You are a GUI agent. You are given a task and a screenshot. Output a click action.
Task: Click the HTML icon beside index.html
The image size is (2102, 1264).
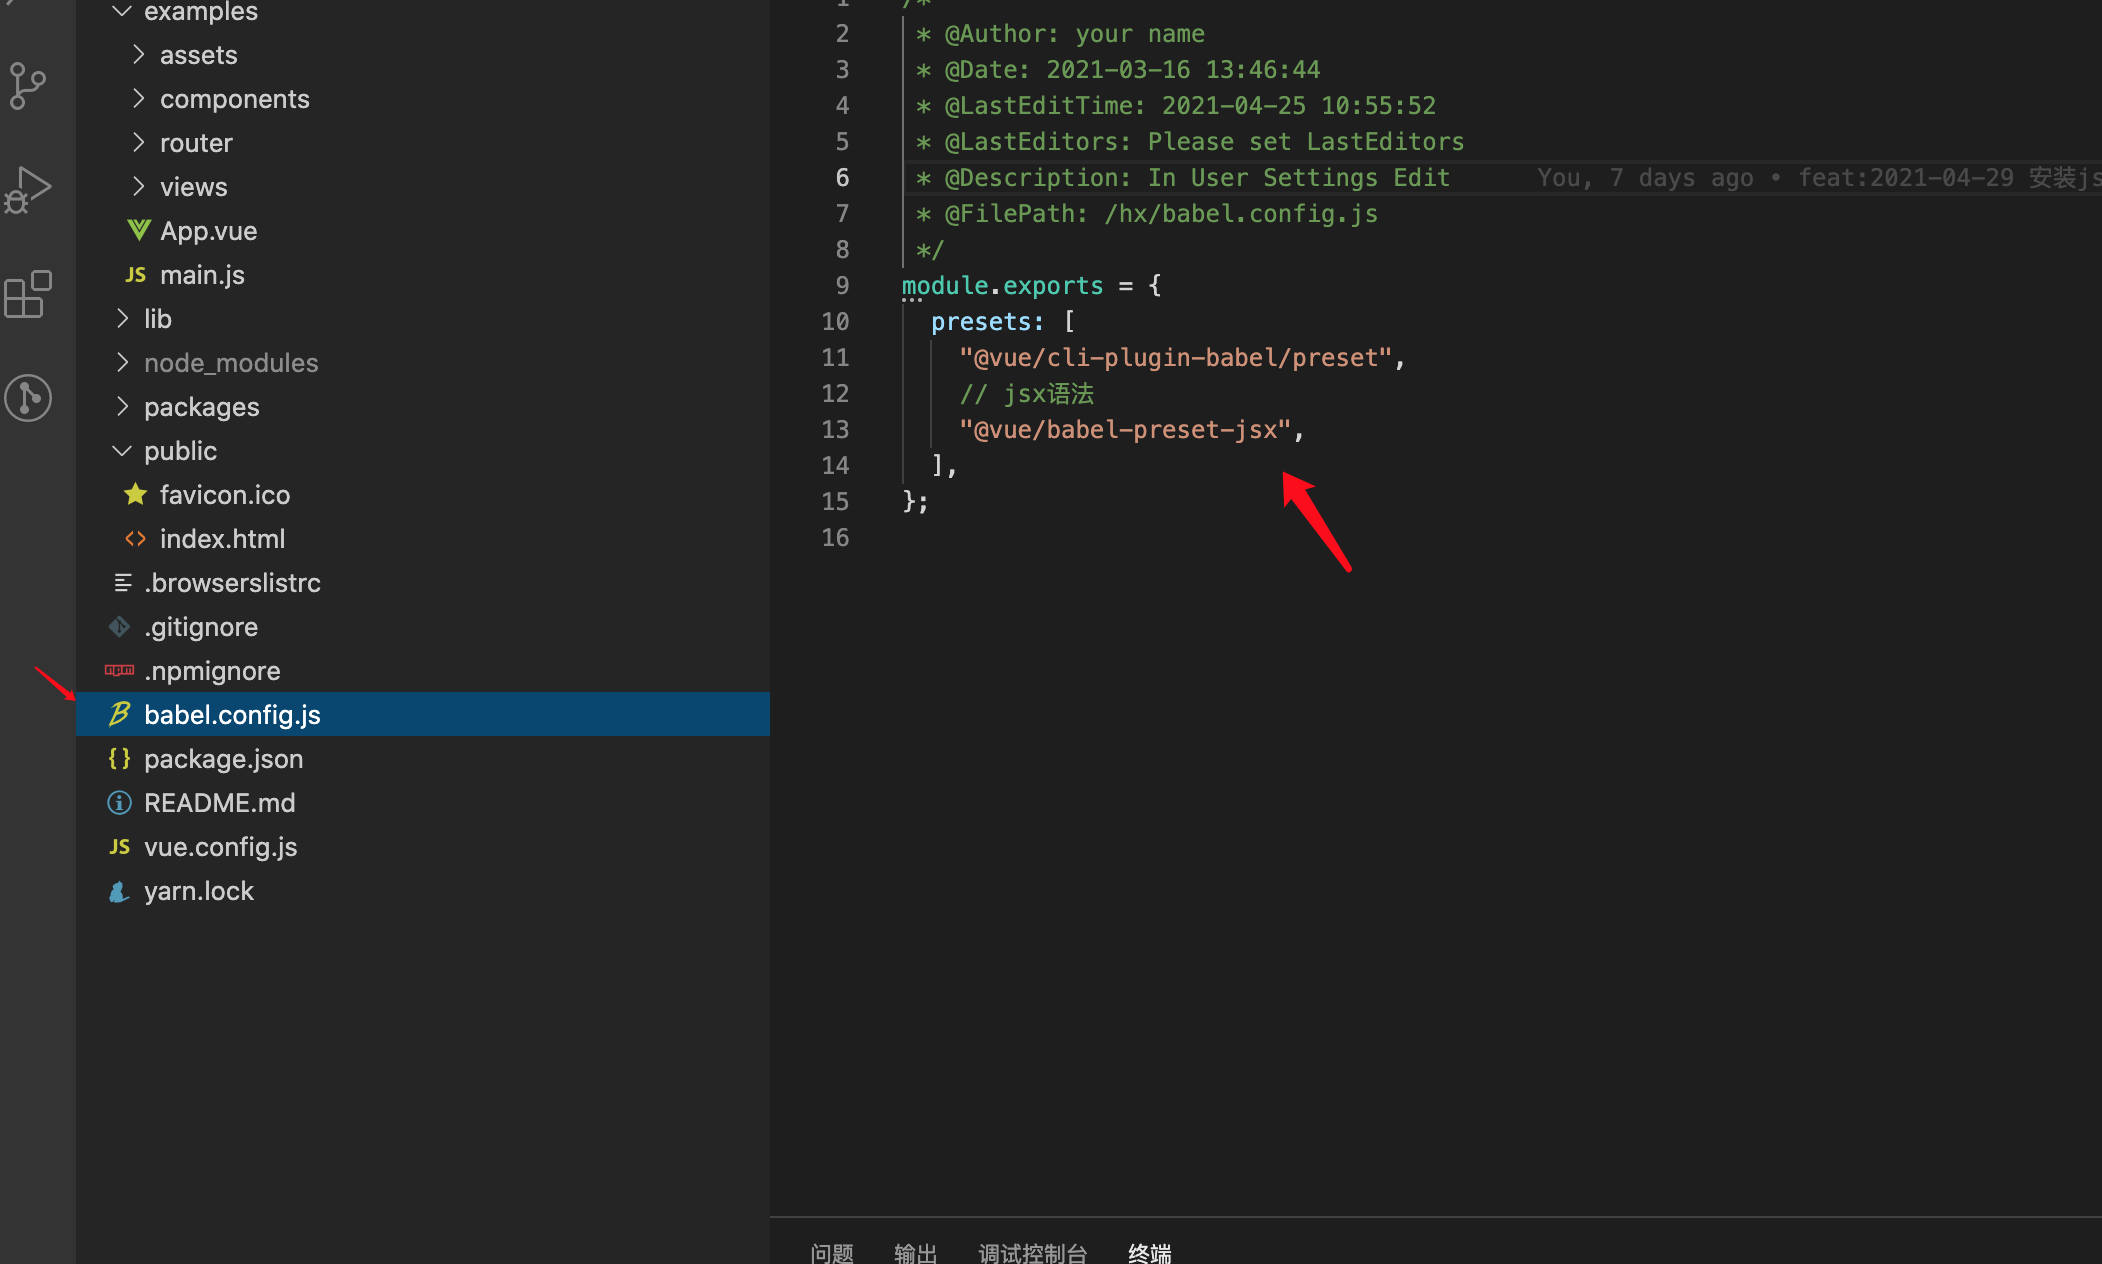coord(136,539)
